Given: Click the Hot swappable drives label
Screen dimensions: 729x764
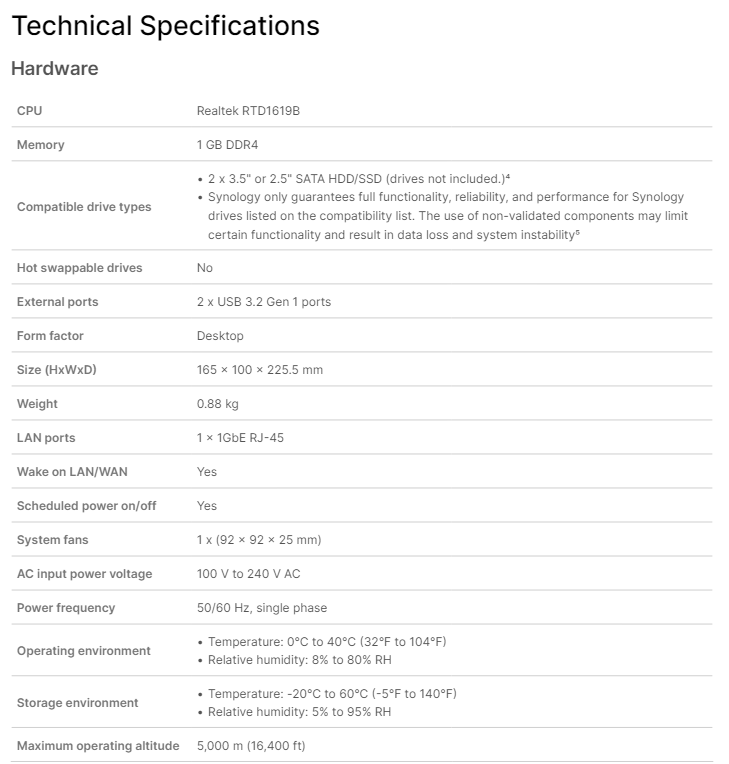Looking at the screenshot, I should (x=79, y=268).
